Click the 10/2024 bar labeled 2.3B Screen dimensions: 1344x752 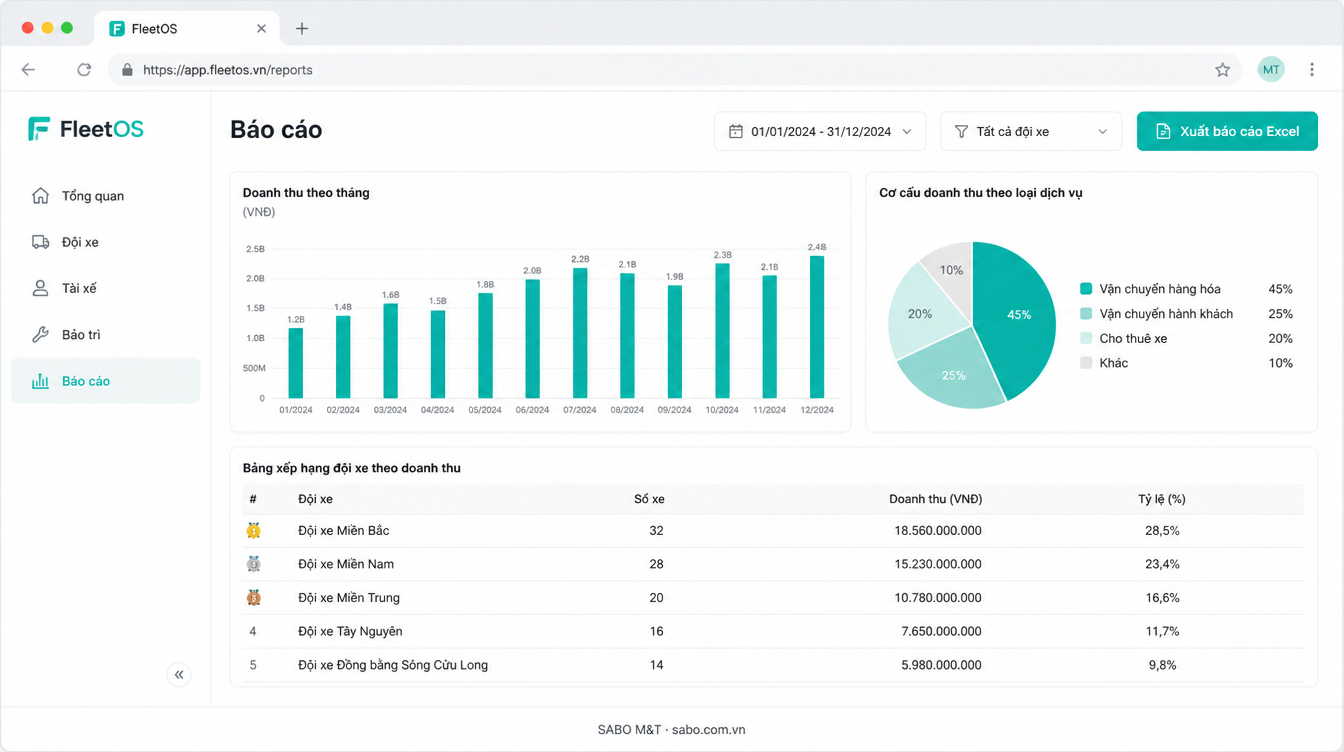point(722,331)
